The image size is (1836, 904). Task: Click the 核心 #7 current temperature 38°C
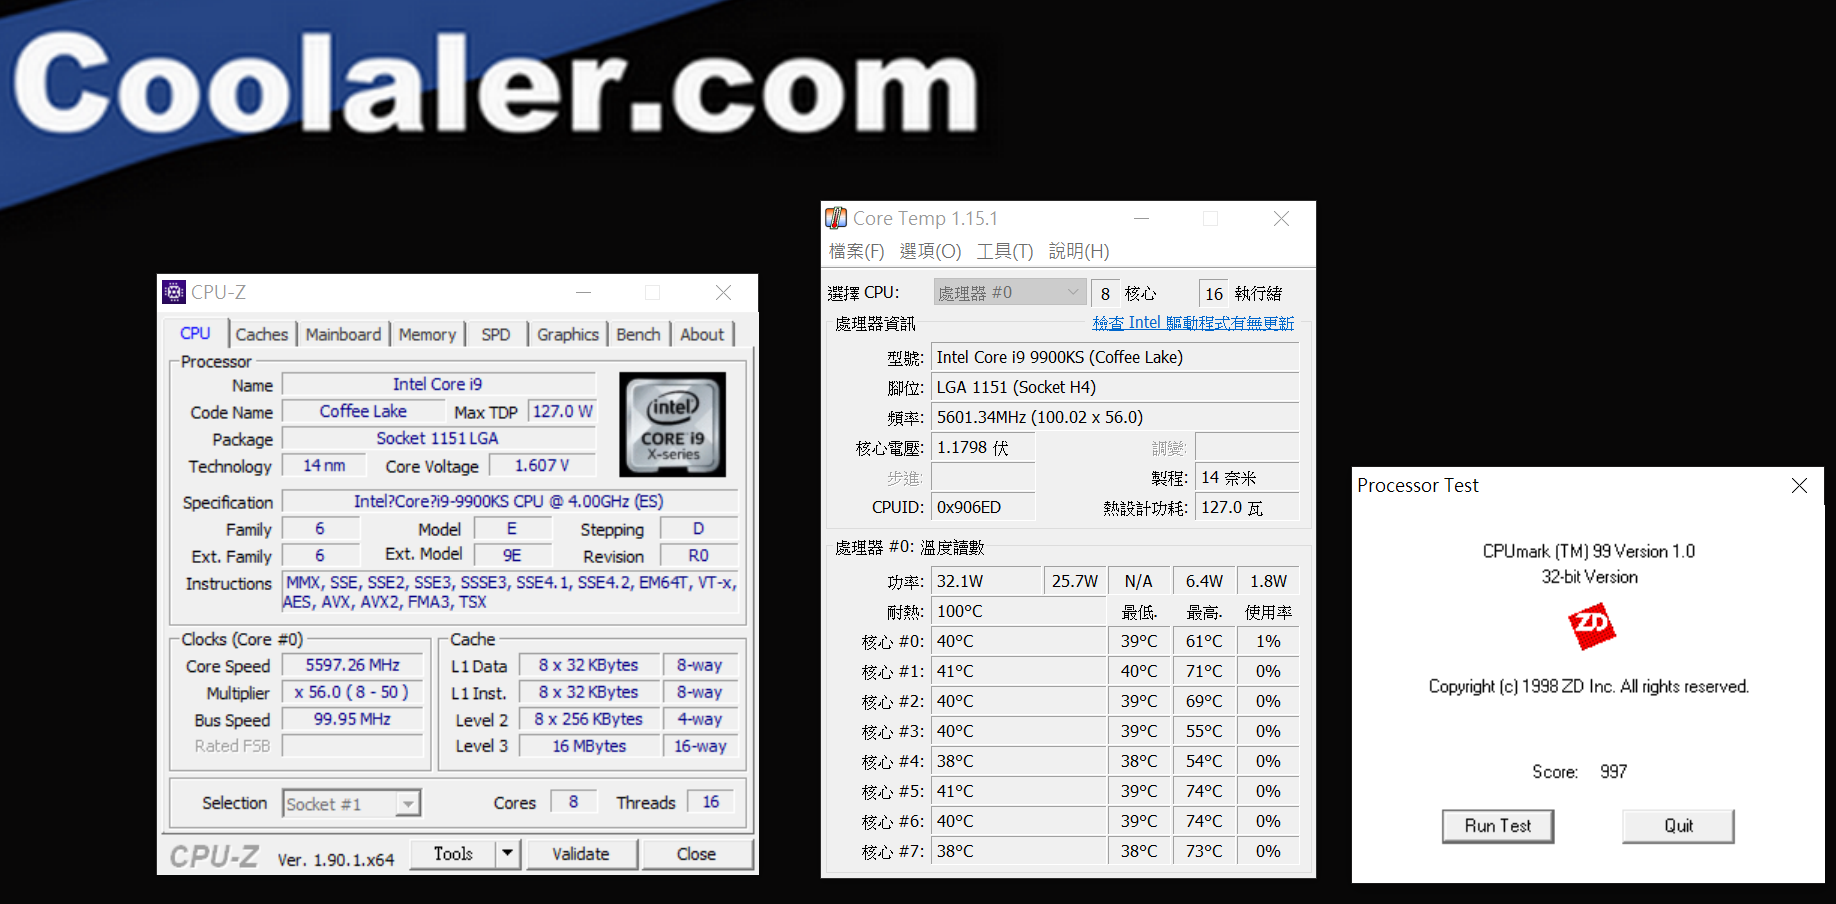pyautogui.click(x=1018, y=851)
